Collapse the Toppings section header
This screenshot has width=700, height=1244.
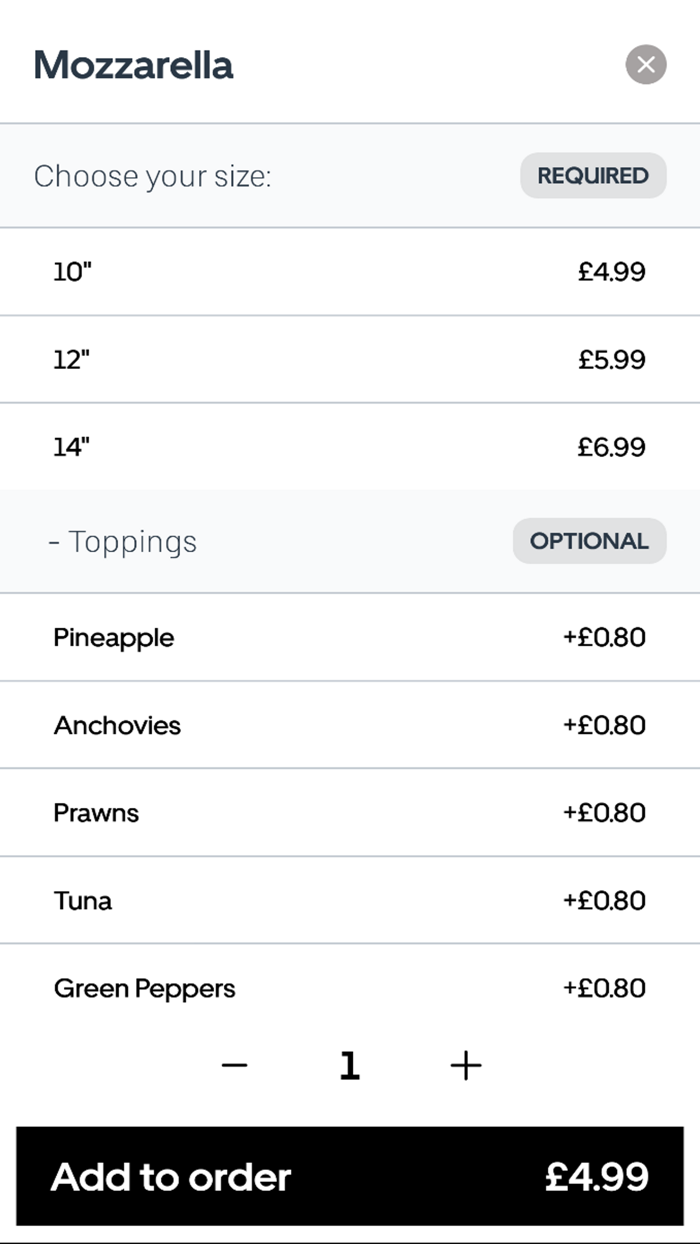coord(124,542)
